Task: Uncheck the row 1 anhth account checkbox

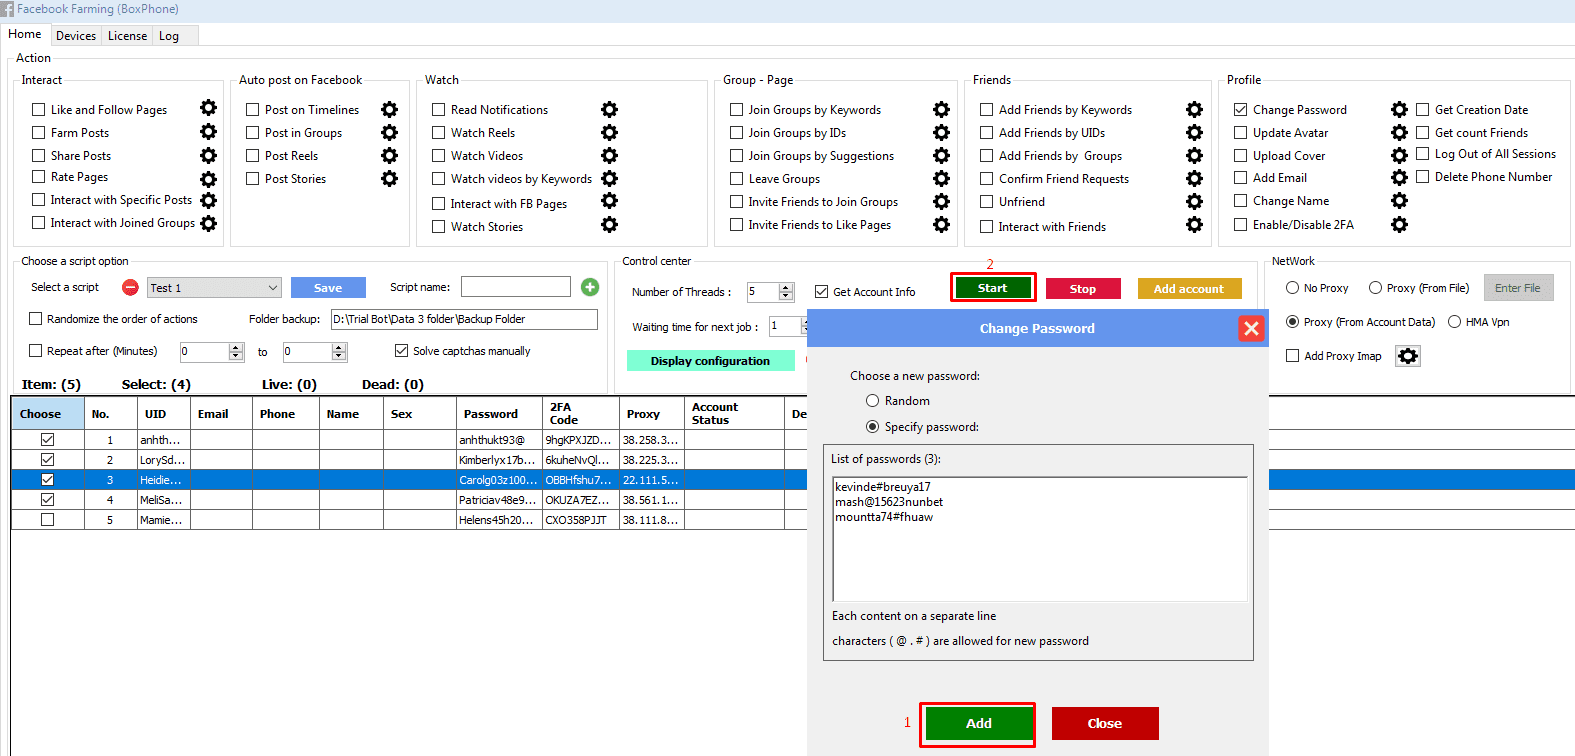Action: pyautogui.click(x=47, y=440)
